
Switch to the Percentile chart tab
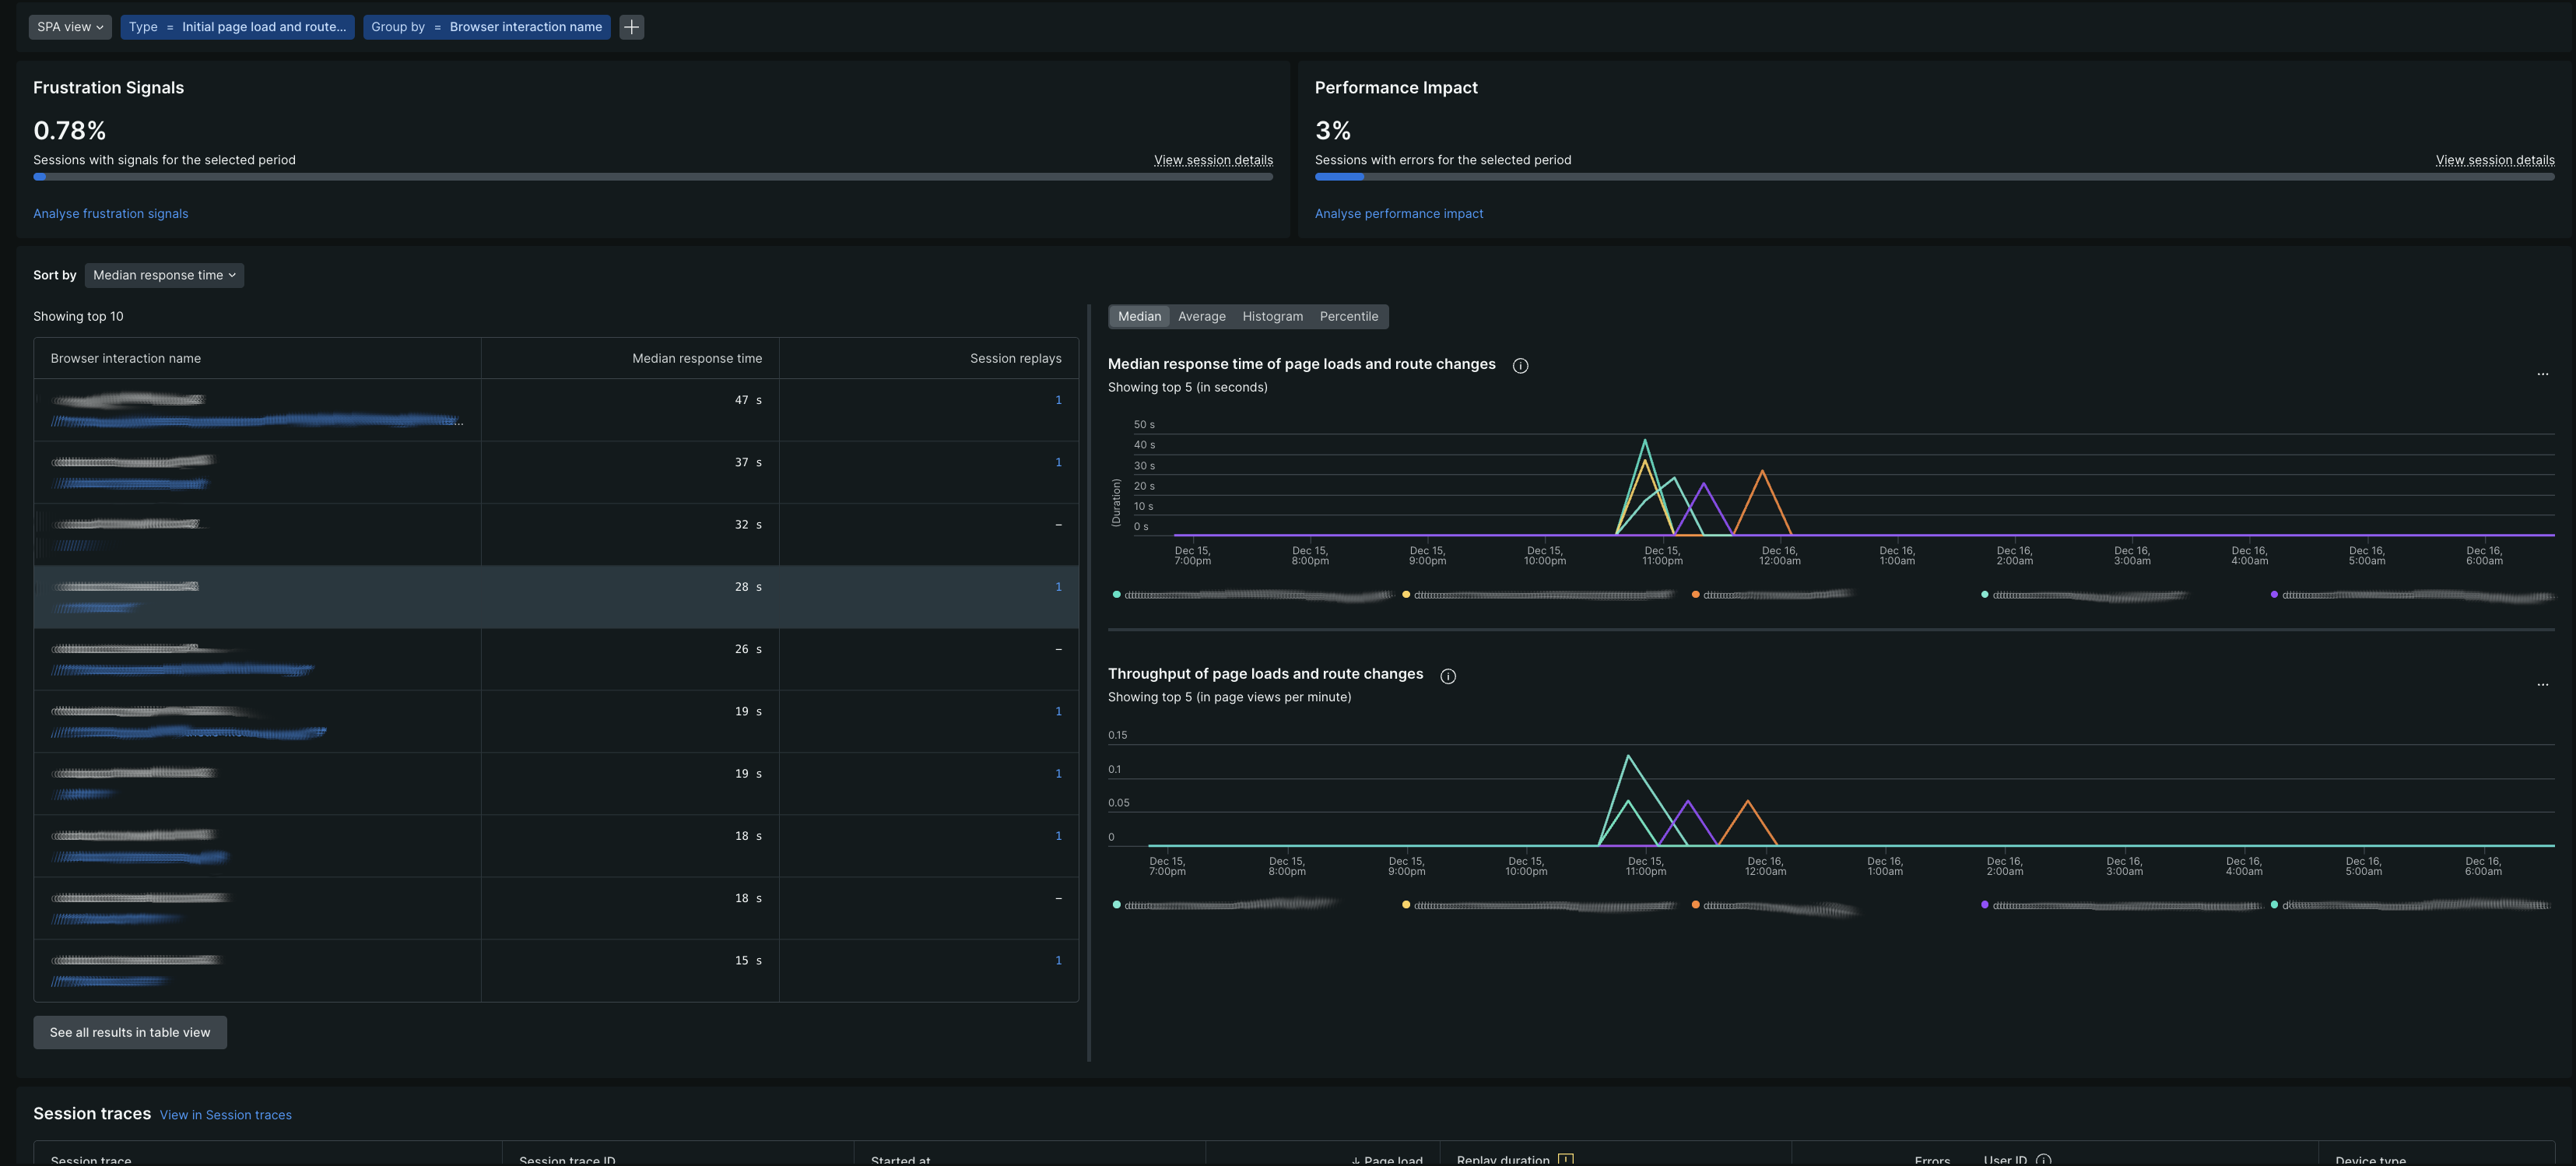tap(1349, 316)
